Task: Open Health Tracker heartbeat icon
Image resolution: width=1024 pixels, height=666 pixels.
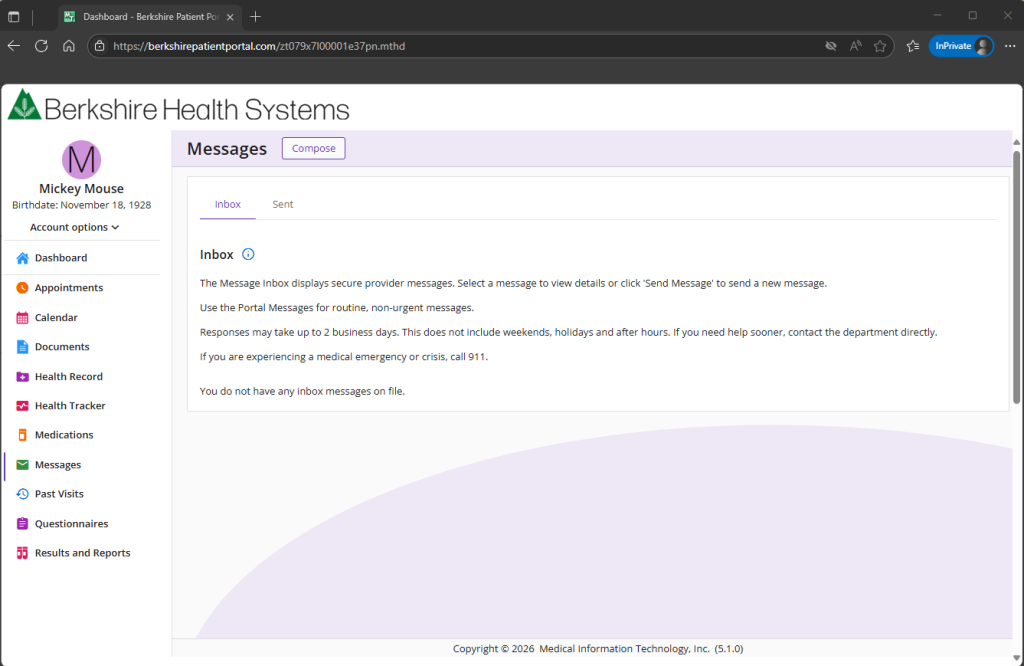Action: [x=22, y=406]
